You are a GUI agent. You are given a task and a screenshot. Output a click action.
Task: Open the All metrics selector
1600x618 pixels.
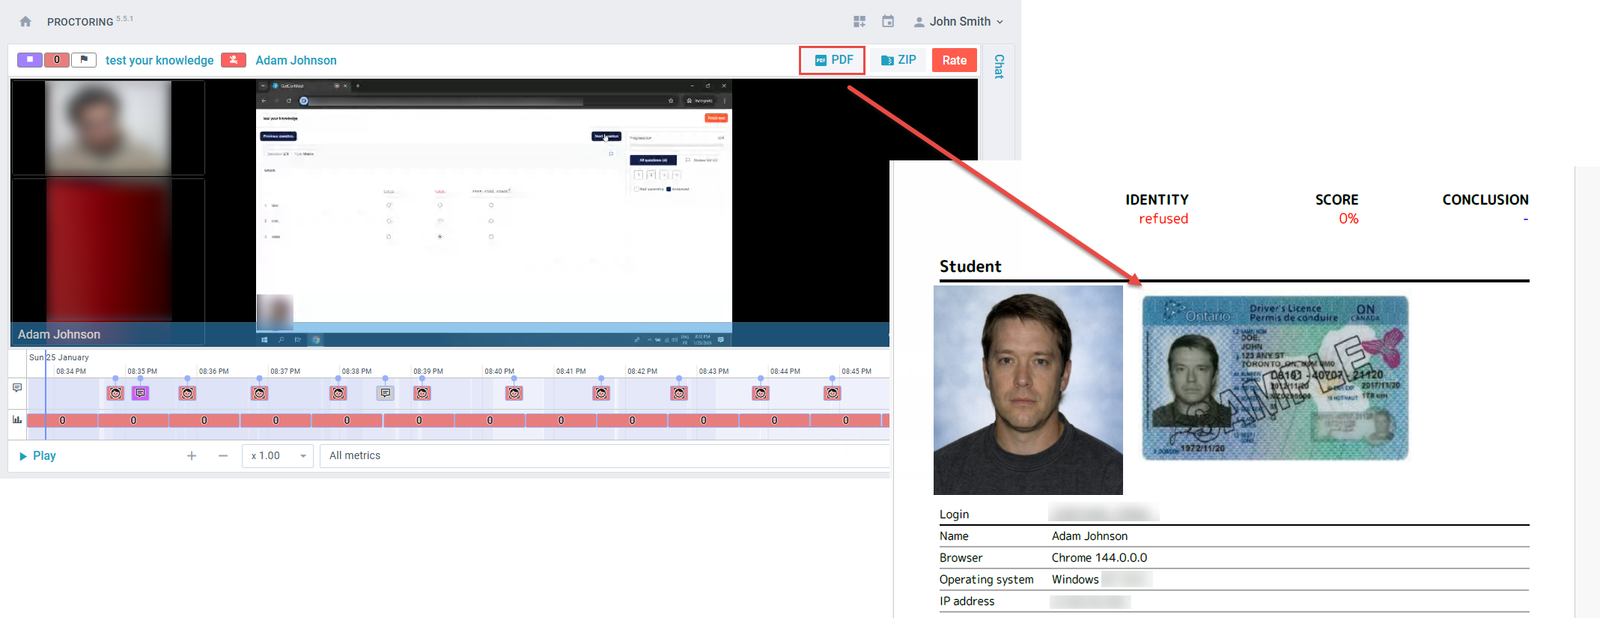pos(604,456)
